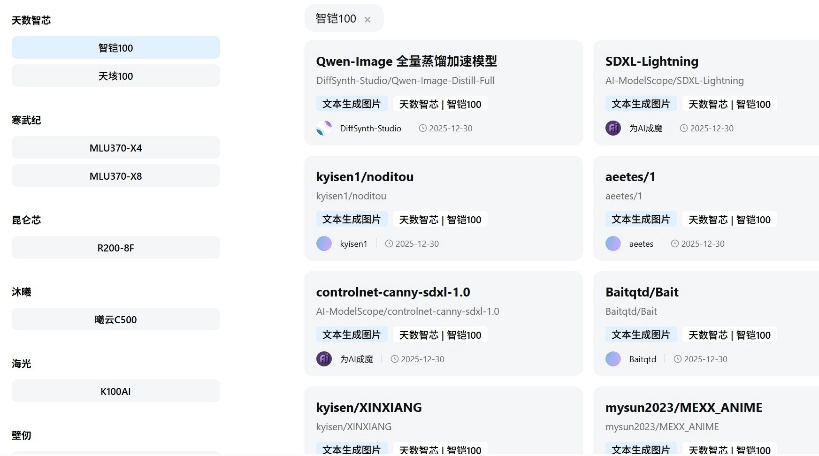Click clock icon on Qwen-Image card
Image resolution: width=819 pixels, height=456 pixels.
pyautogui.click(x=422, y=128)
